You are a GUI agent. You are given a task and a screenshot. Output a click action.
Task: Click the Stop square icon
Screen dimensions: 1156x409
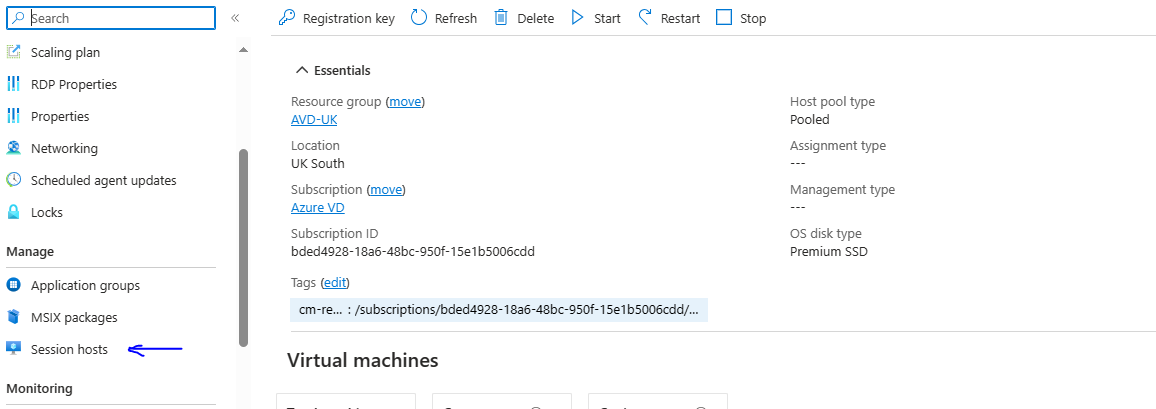click(724, 18)
